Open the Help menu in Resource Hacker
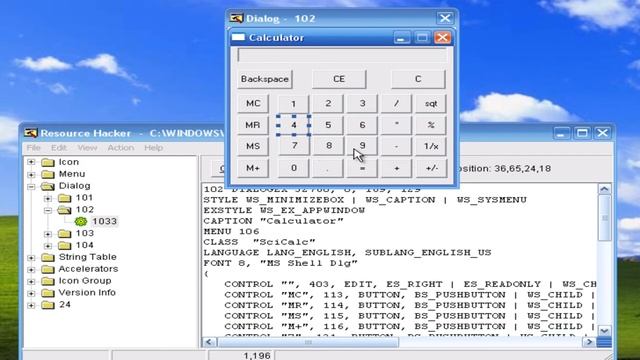The width and height of the screenshot is (640, 360). (x=153, y=148)
